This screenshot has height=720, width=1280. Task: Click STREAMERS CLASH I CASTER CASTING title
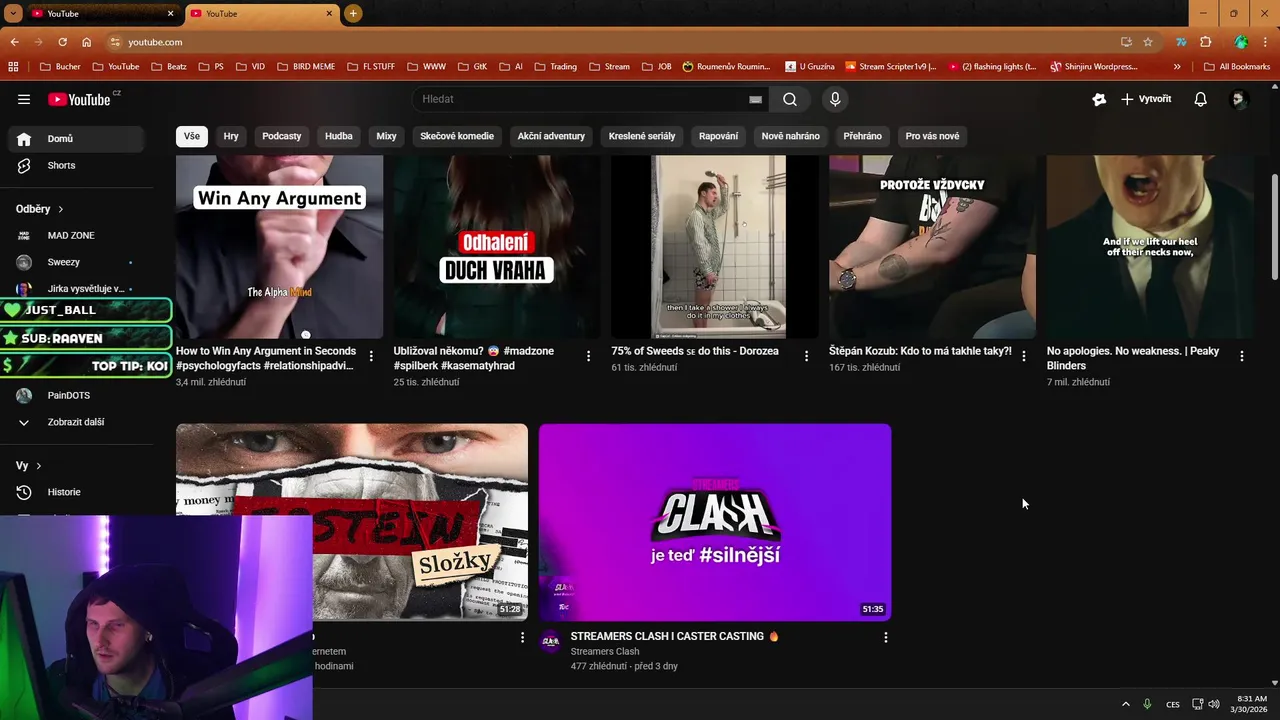point(674,636)
